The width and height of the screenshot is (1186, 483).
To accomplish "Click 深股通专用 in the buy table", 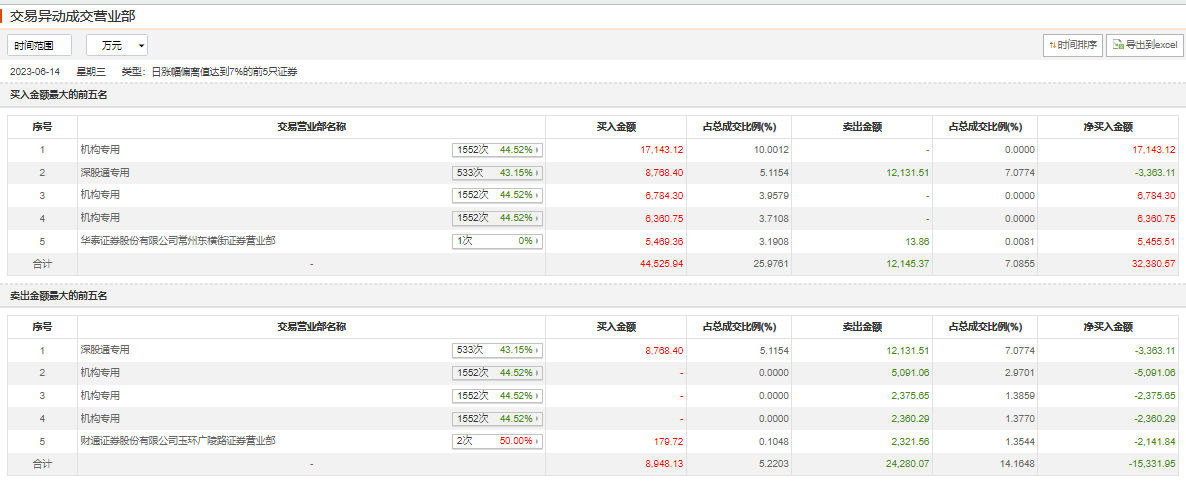I will click(x=105, y=172).
